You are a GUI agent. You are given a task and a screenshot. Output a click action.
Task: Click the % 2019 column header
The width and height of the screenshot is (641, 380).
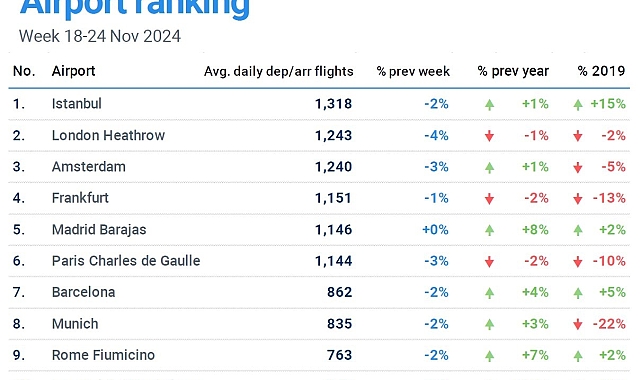(x=601, y=71)
